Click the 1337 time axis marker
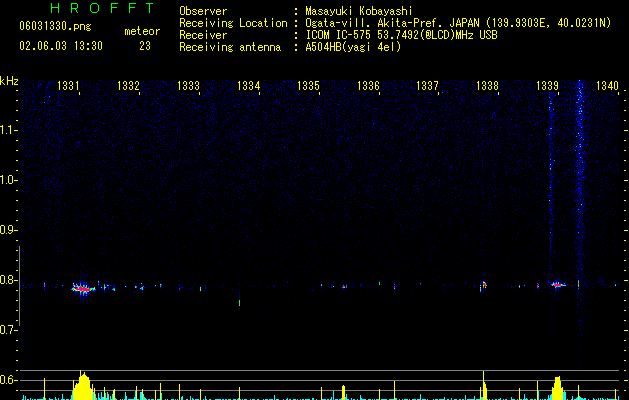The image size is (629, 400). (x=427, y=85)
